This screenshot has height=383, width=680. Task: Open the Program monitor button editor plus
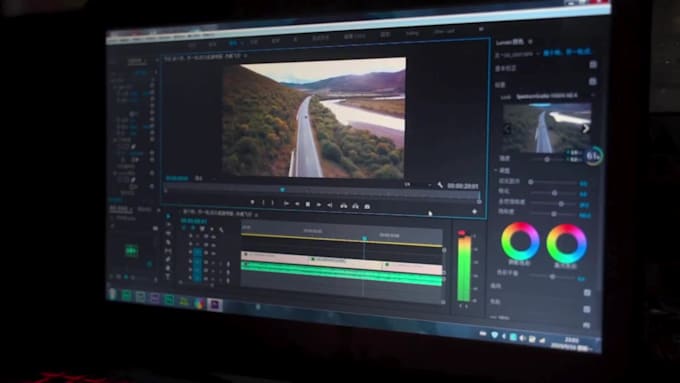(474, 212)
